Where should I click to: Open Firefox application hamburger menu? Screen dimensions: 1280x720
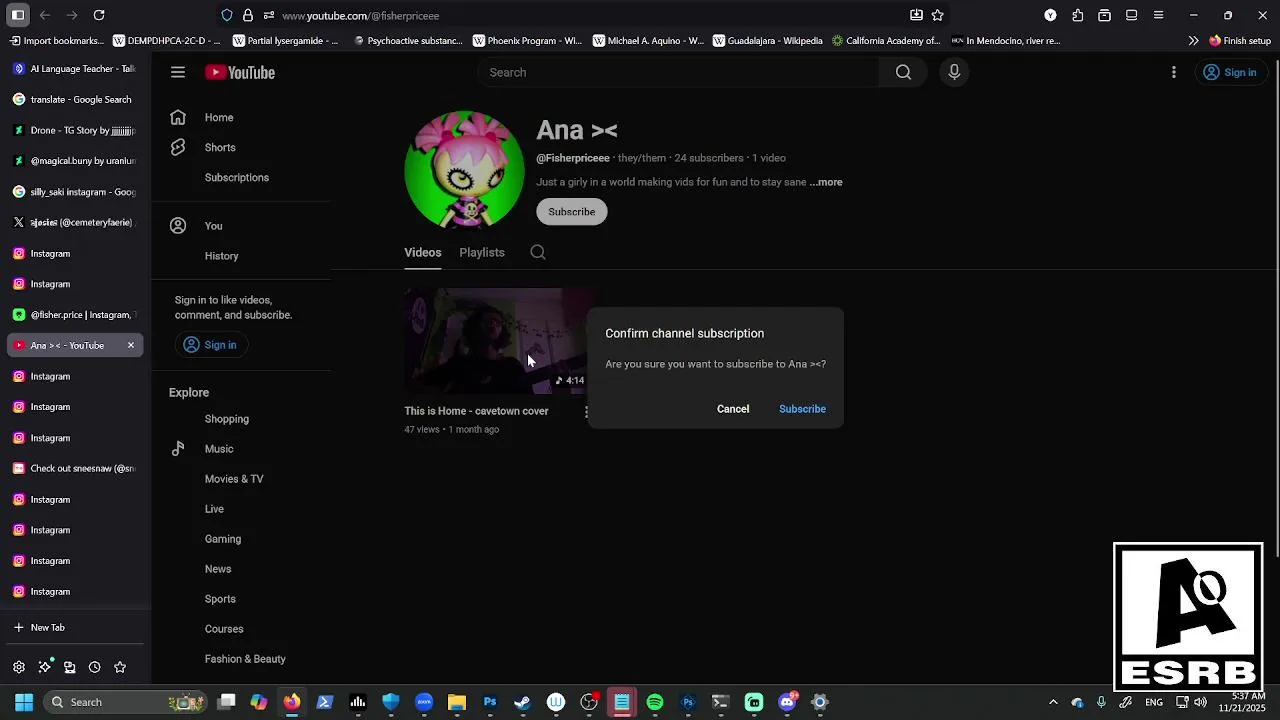[1158, 15]
